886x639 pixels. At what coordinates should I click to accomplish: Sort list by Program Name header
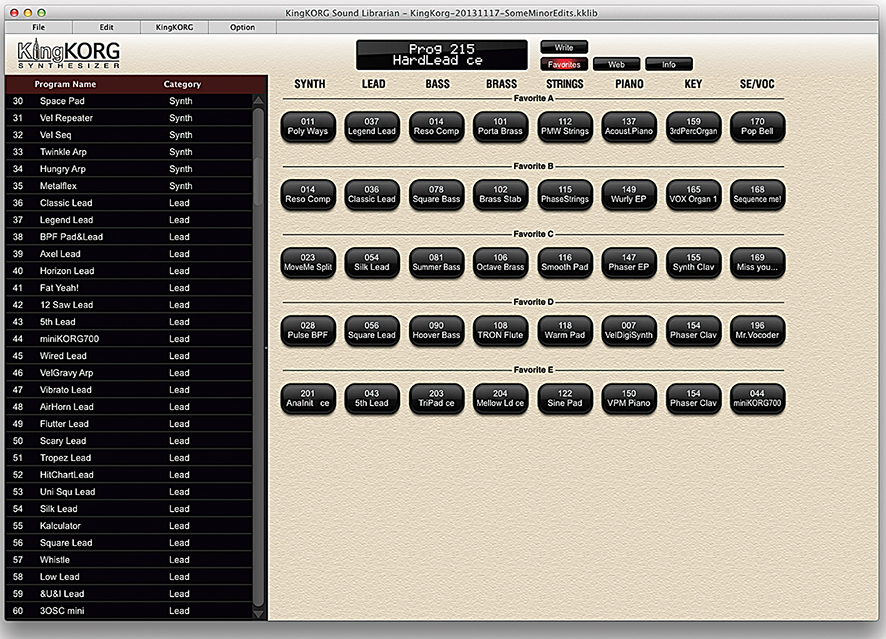[x=65, y=84]
